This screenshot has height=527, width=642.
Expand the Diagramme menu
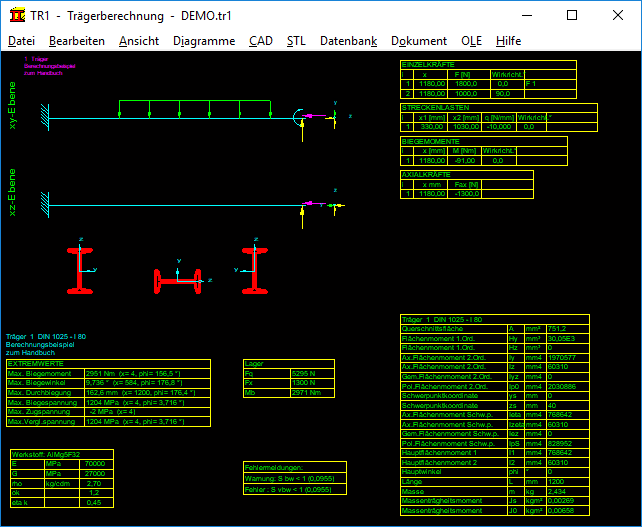[204, 41]
